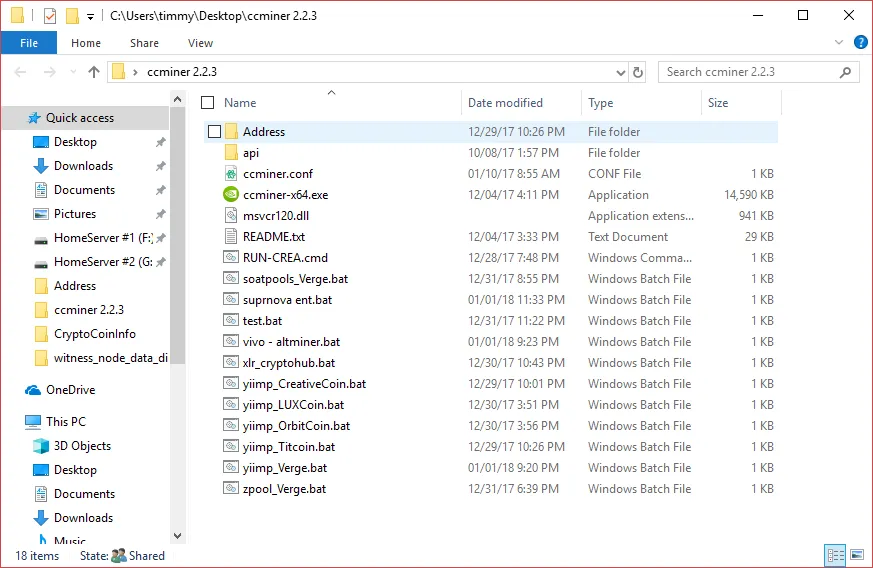Screen dimensions: 873x568
Task: Select HomeServer #1 (F:) in navigation pane
Action: [95, 238]
